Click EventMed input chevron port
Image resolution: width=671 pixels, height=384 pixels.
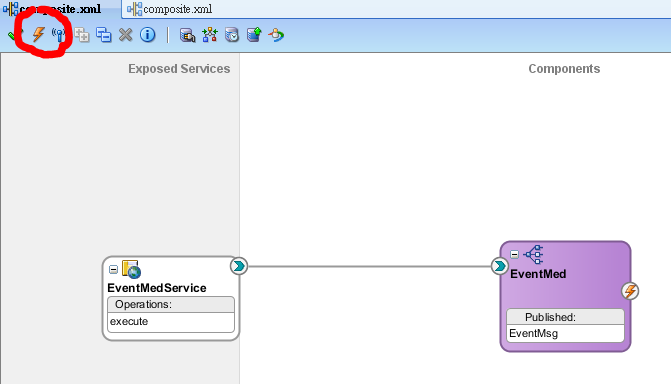point(499,266)
